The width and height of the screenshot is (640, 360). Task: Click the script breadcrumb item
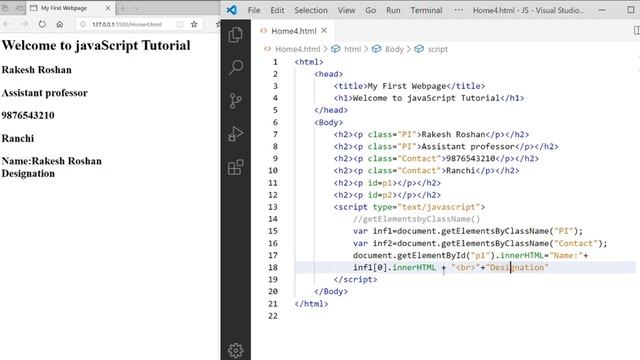438,49
